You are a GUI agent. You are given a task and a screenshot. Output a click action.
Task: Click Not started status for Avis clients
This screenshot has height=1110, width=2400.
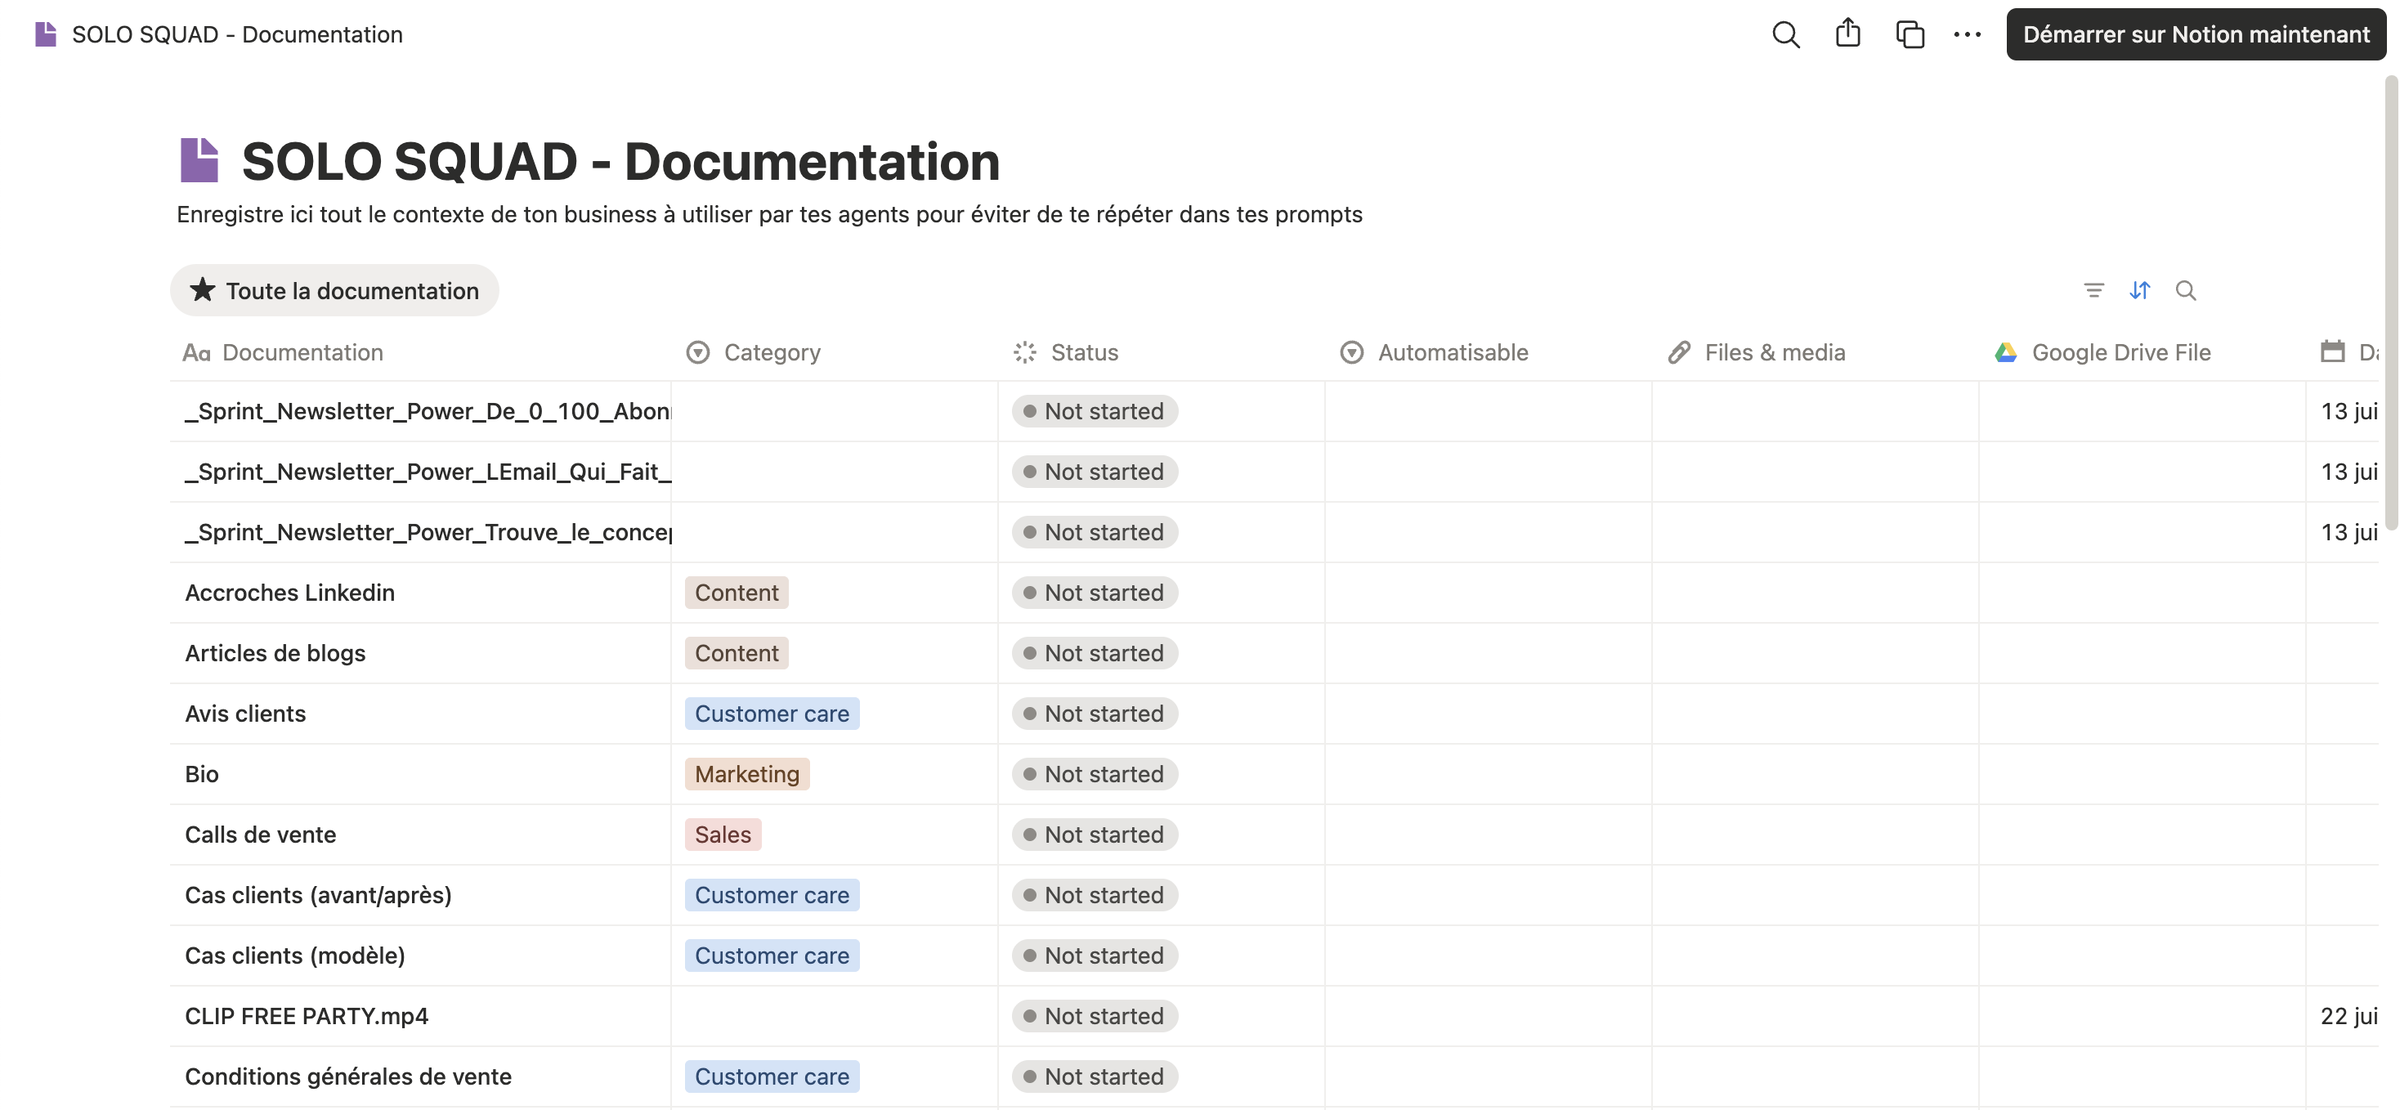(x=1095, y=714)
